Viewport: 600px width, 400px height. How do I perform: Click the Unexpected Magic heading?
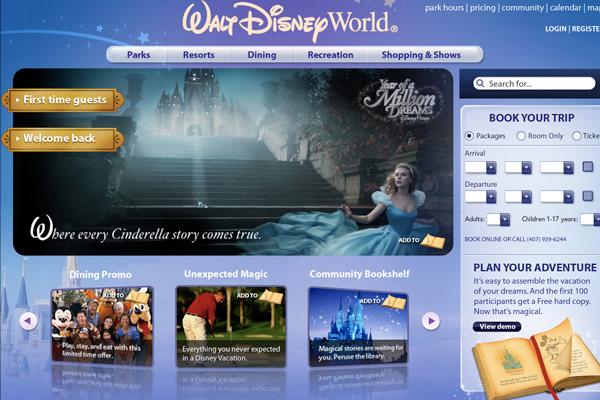[226, 274]
